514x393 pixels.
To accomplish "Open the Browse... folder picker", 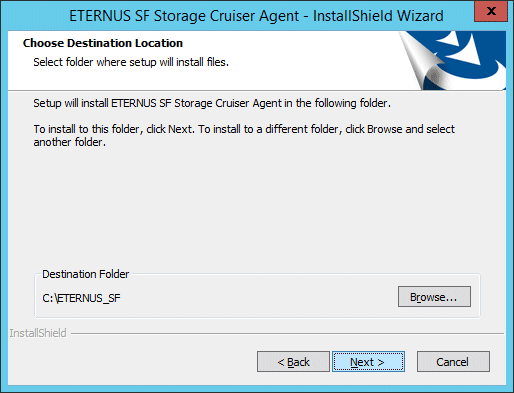I will tap(434, 296).
